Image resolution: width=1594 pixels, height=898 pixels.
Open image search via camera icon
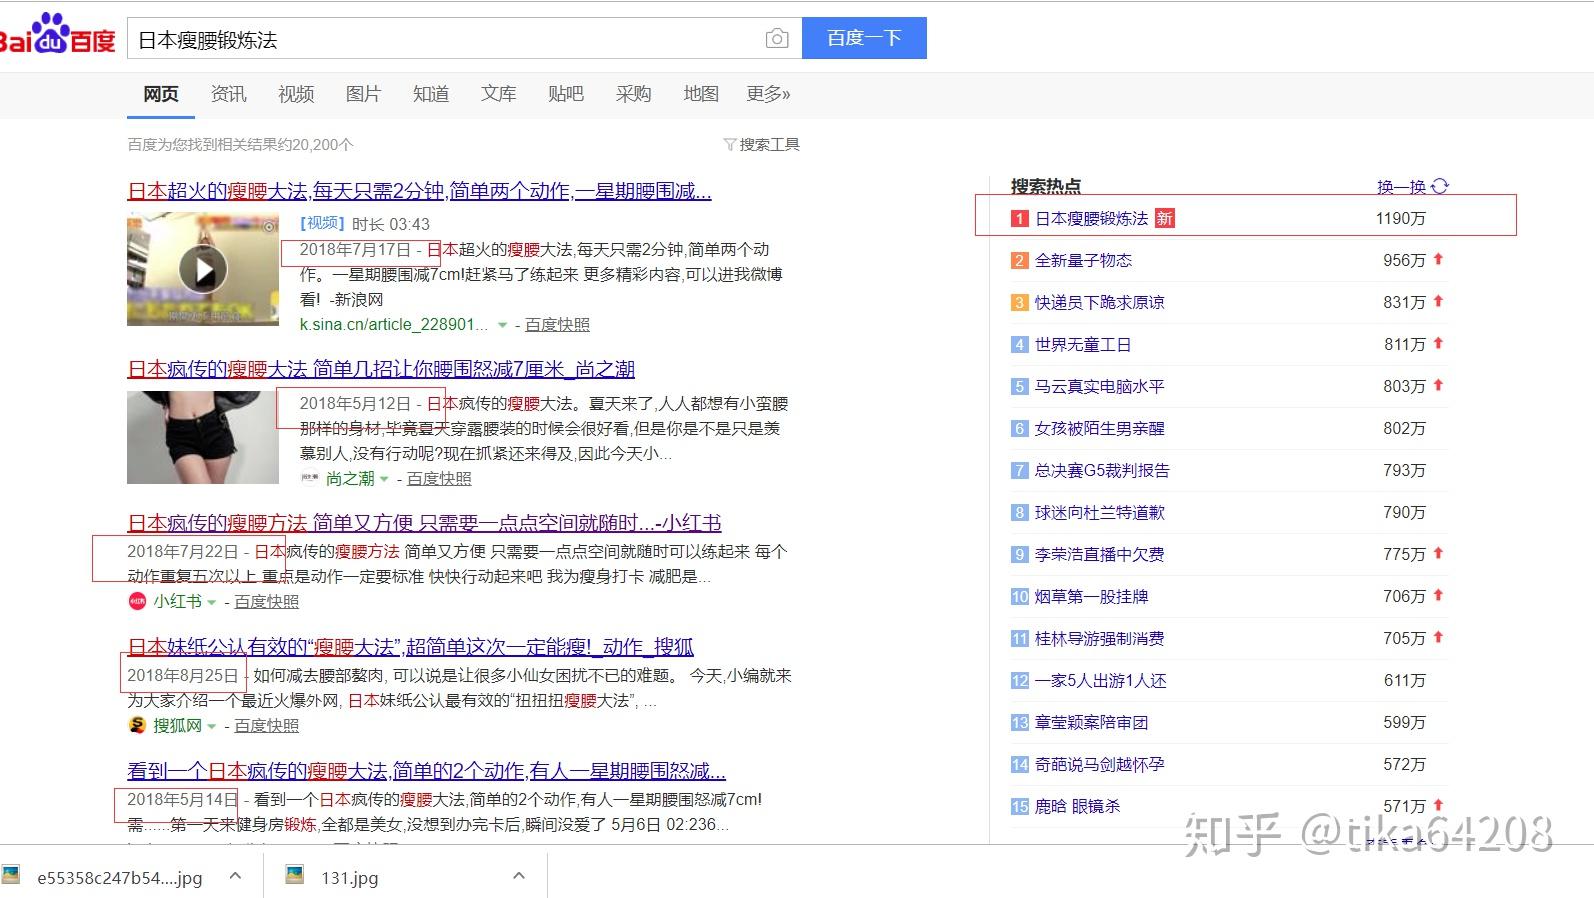tap(777, 38)
